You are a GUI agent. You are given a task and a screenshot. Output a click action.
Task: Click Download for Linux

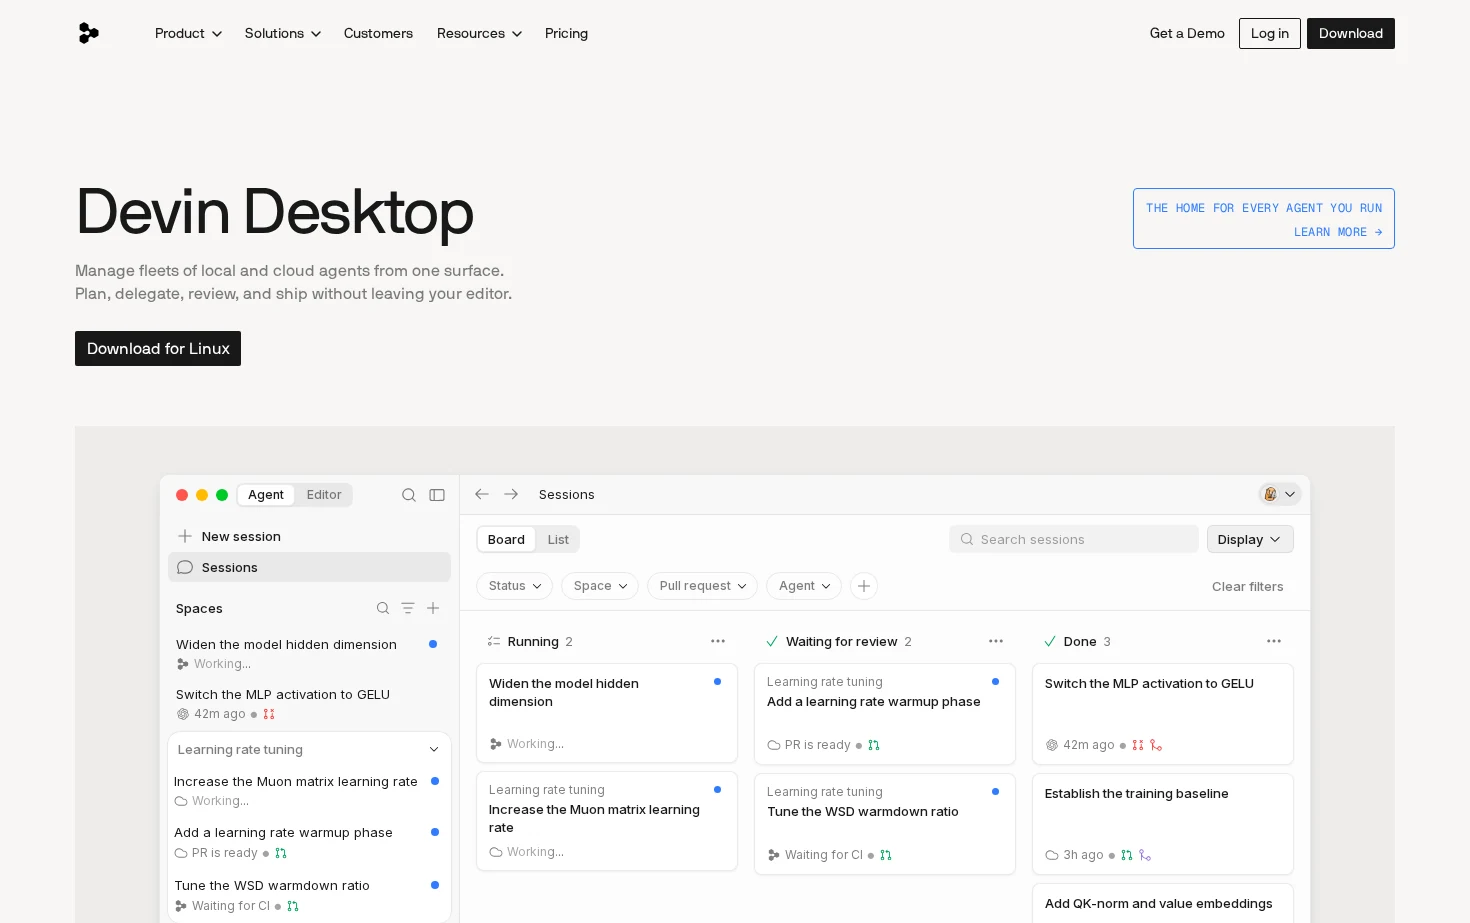pos(158,348)
